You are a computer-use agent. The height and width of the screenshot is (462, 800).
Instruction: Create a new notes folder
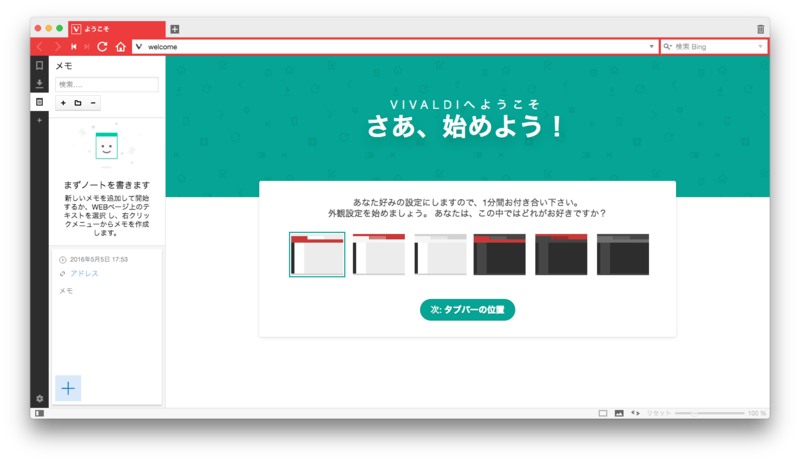(x=78, y=103)
